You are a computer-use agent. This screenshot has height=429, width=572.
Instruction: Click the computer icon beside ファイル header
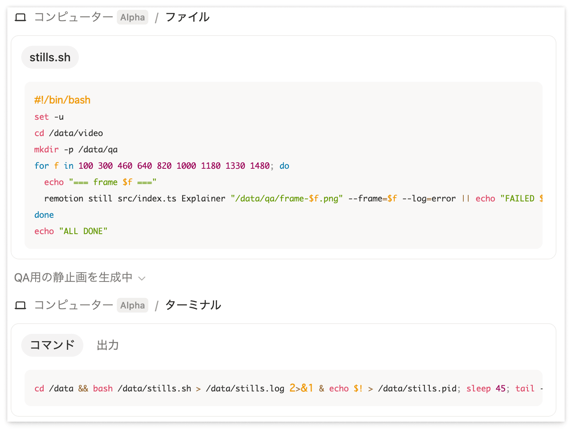(x=20, y=17)
